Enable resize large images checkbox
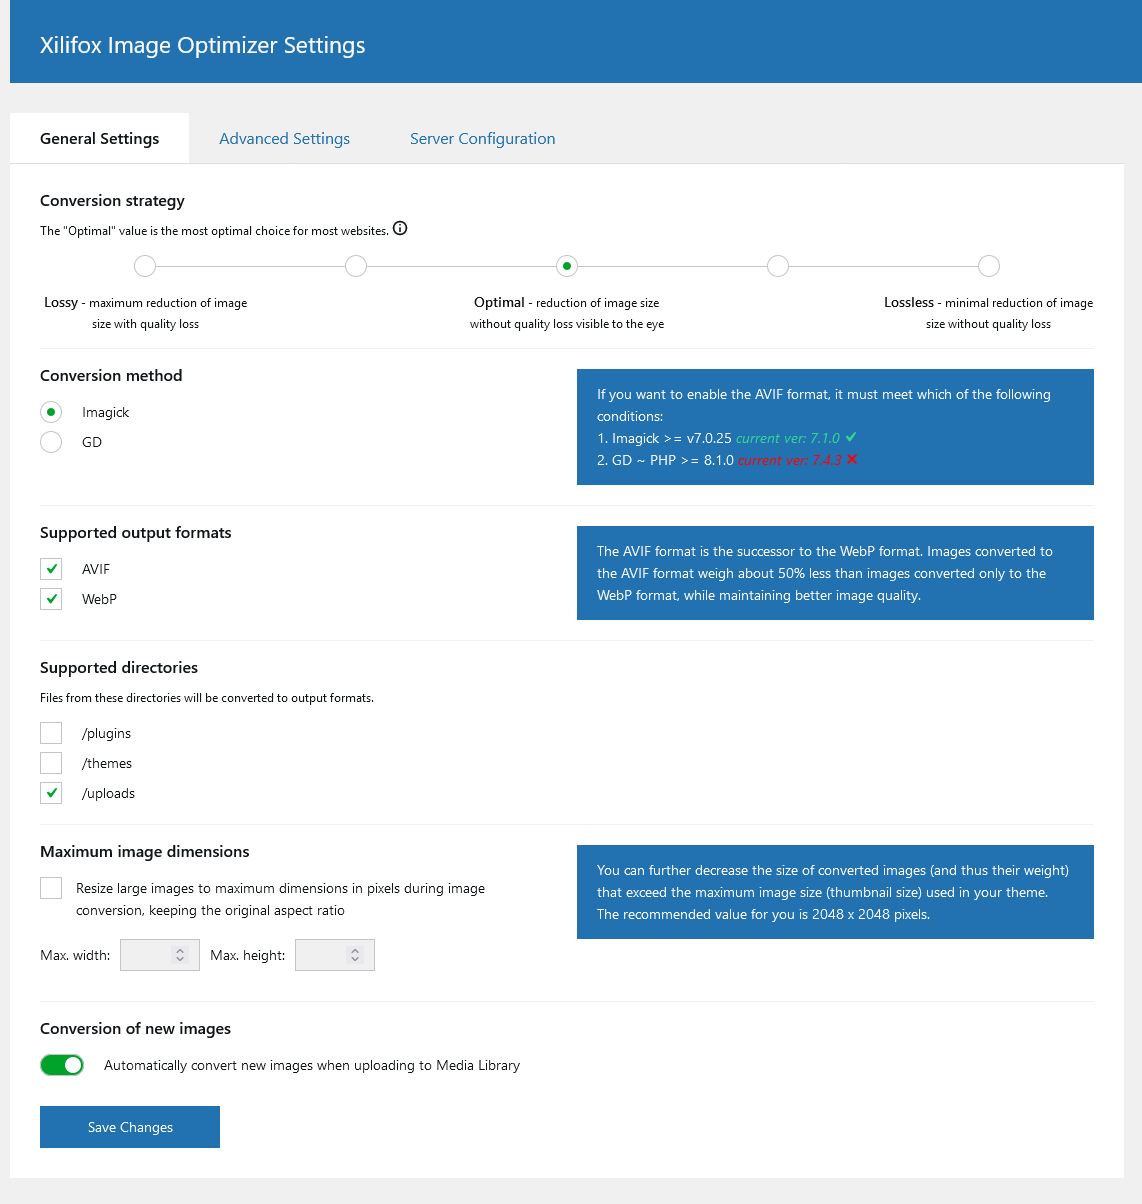This screenshot has width=1142, height=1204. click(51, 888)
